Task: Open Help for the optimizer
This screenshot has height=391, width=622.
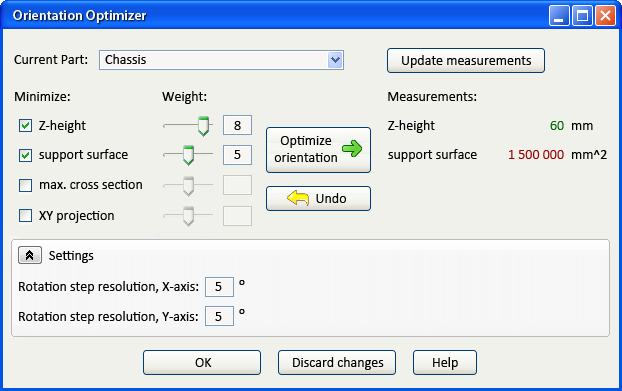Action: pyautogui.click(x=445, y=362)
